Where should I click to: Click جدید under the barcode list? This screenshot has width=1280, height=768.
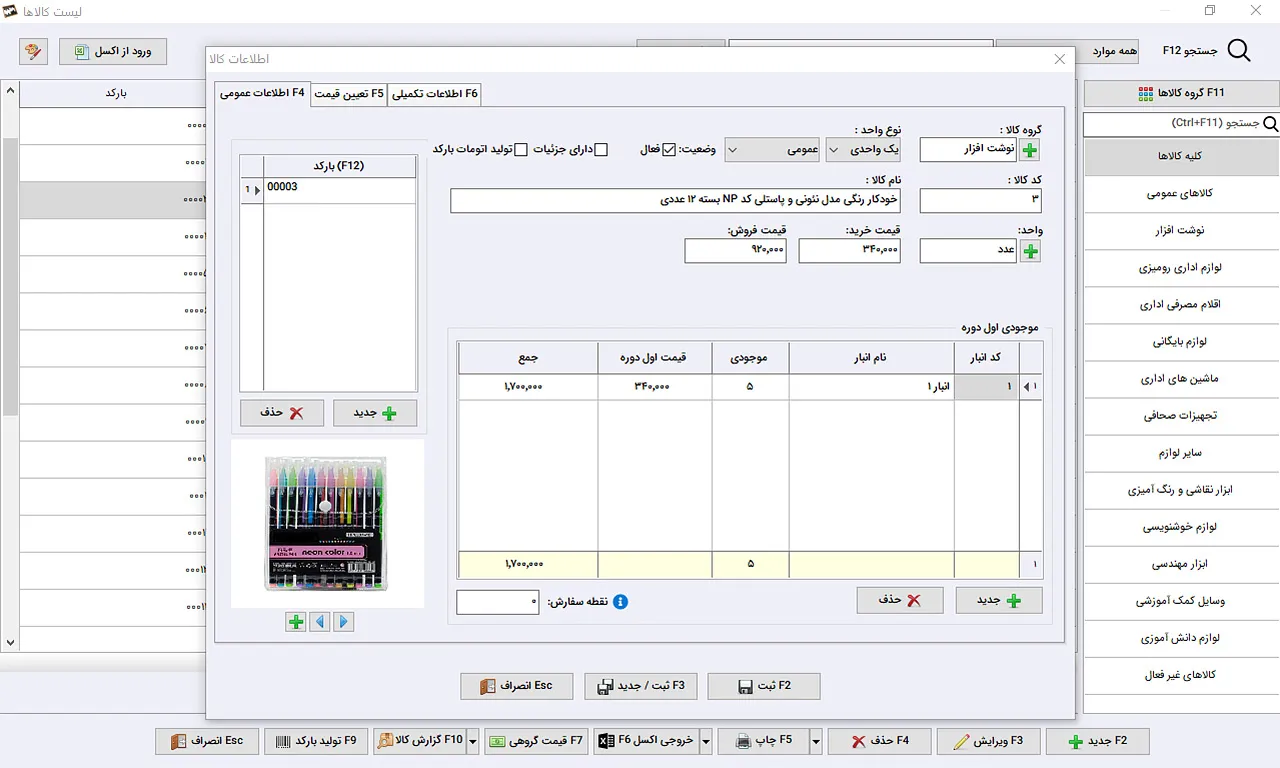(375, 413)
